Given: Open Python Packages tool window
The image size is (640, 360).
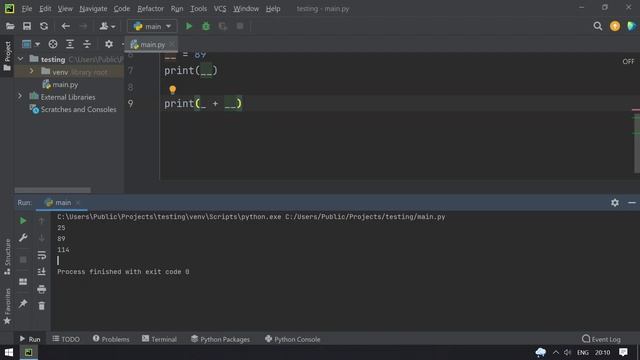Looking at the screenshot, I should [220, 339].
